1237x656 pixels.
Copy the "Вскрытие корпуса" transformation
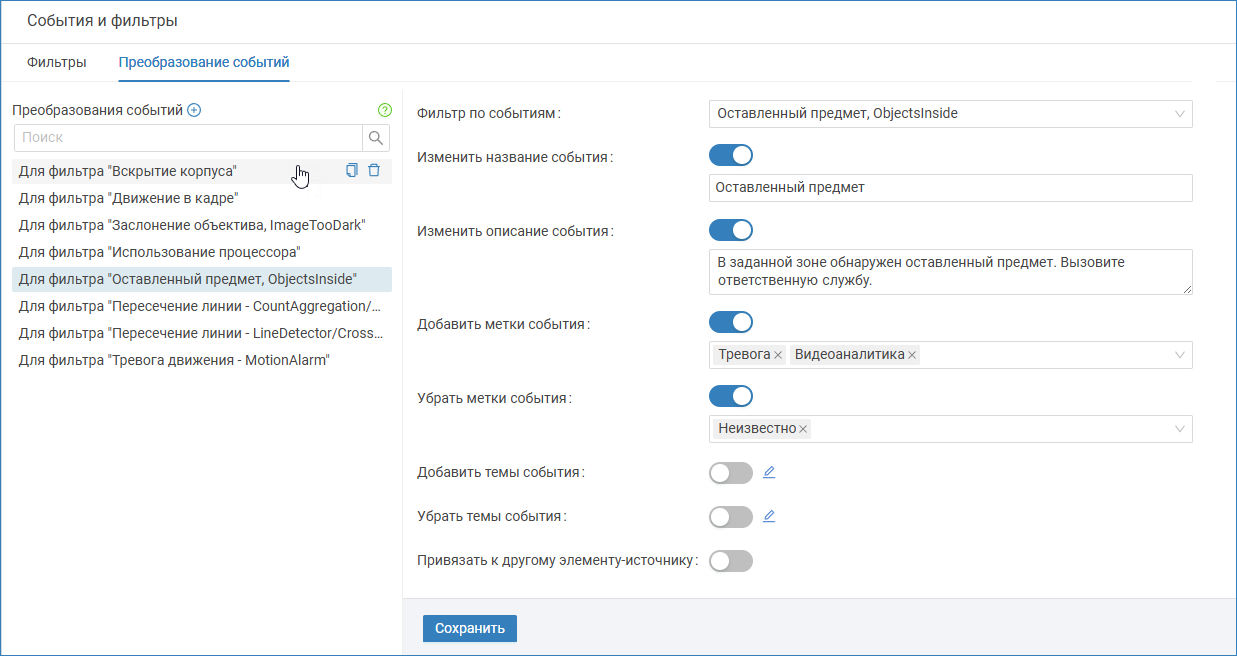point(351,171)
